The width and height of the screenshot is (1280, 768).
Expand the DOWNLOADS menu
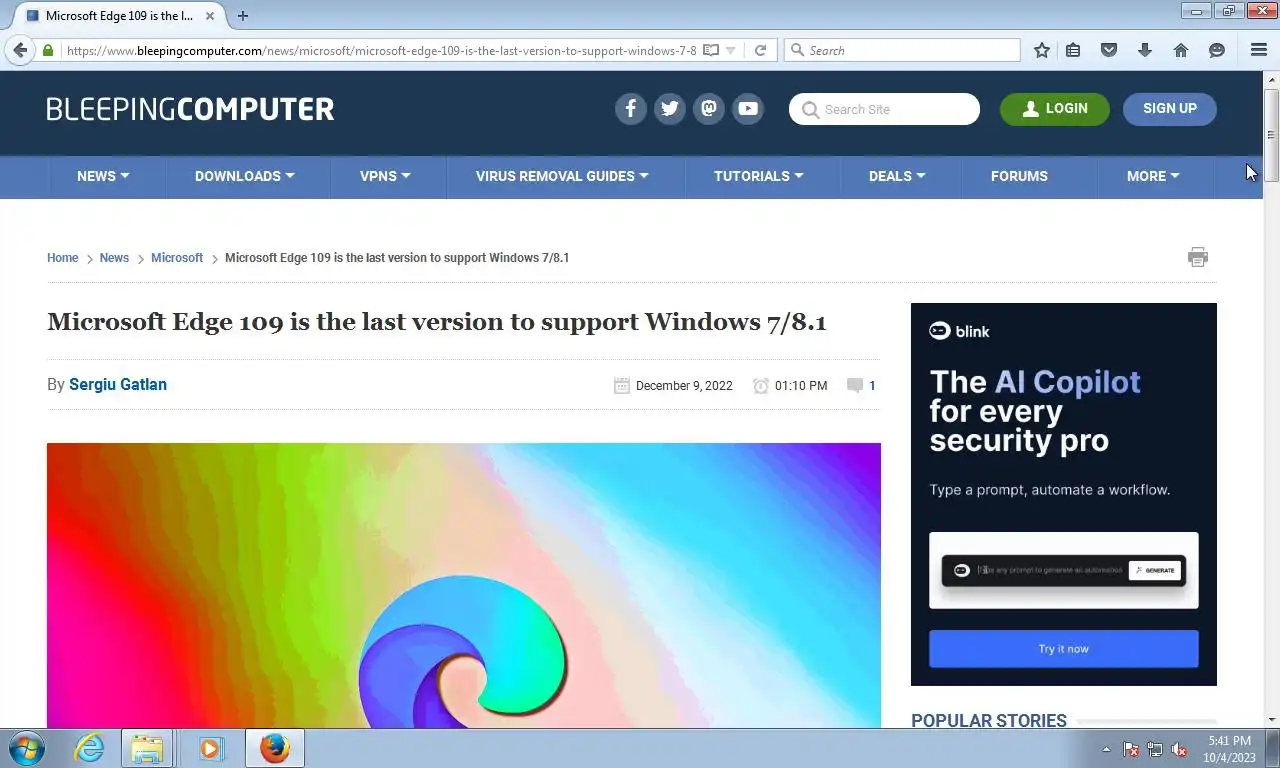(245, 176)
